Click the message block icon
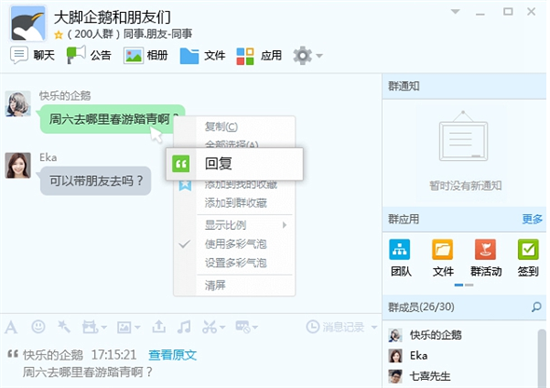 click(243, 327)
